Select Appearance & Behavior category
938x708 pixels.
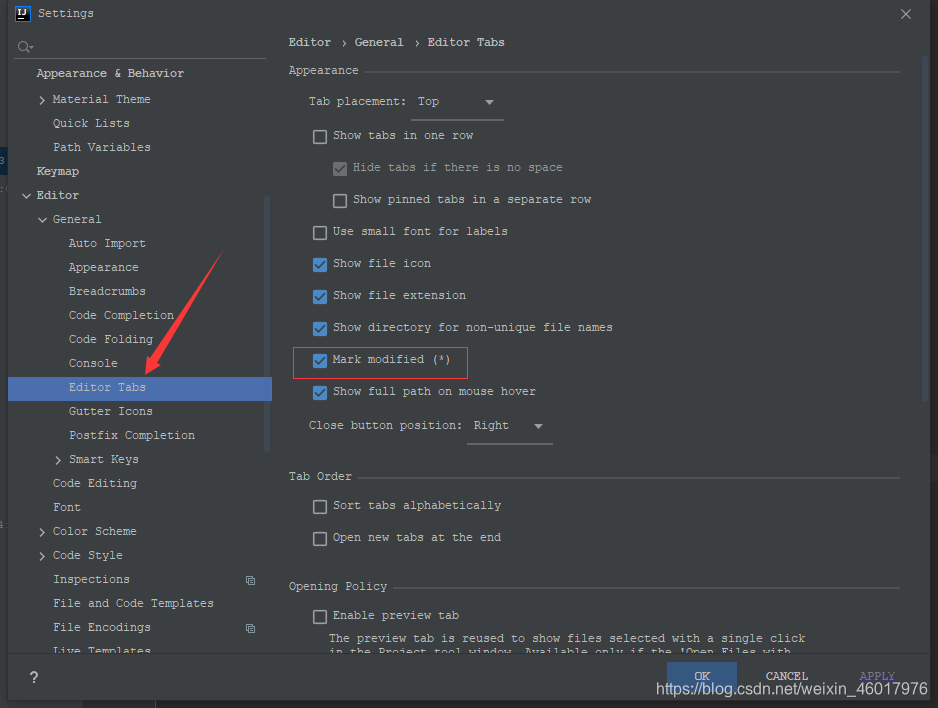[110, 73]
